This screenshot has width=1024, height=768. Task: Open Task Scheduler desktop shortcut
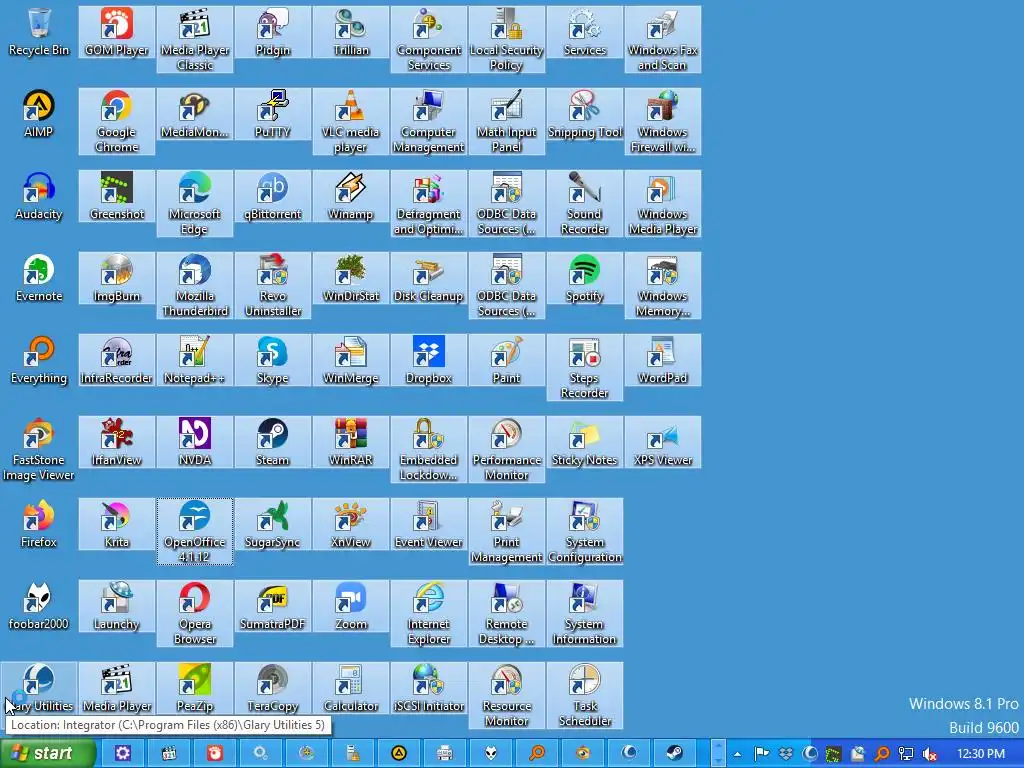tap(584, 696)
